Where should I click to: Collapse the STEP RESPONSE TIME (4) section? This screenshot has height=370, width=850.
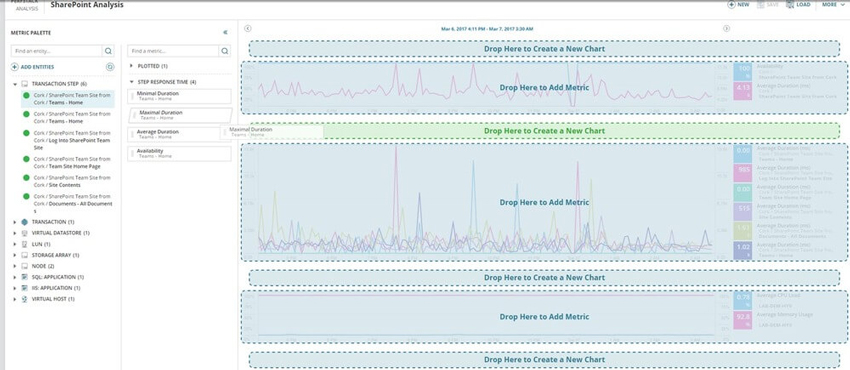point(132,82)
